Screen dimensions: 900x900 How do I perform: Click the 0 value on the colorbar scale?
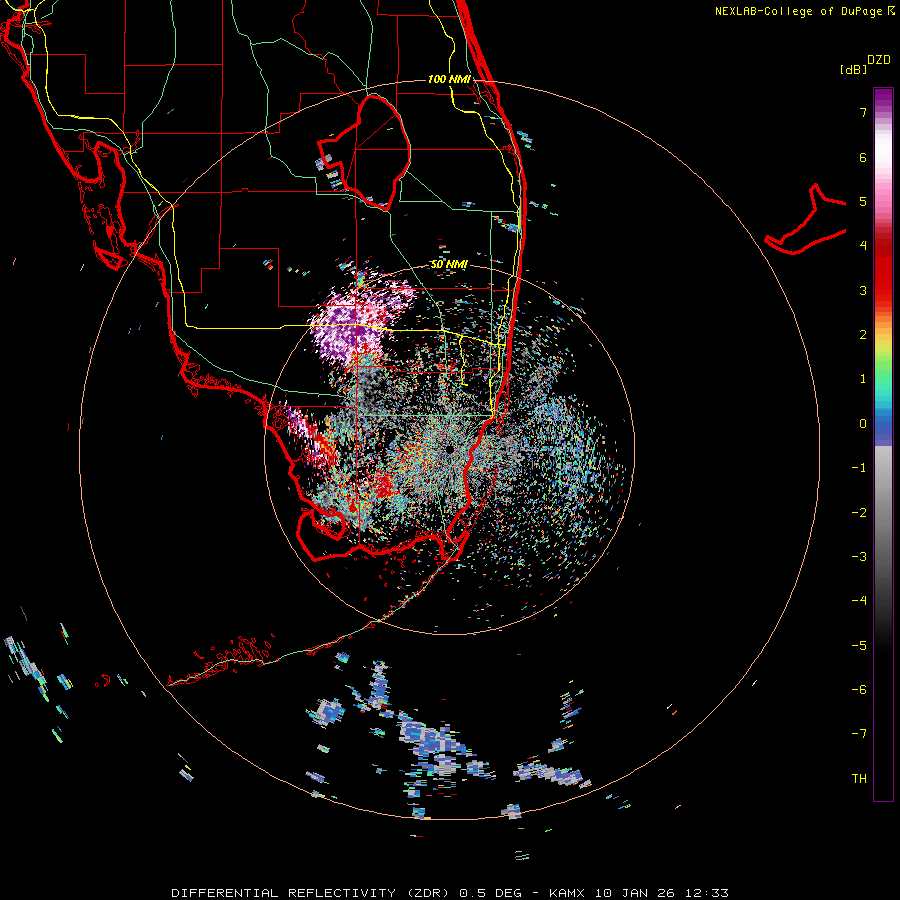point(863,424)
